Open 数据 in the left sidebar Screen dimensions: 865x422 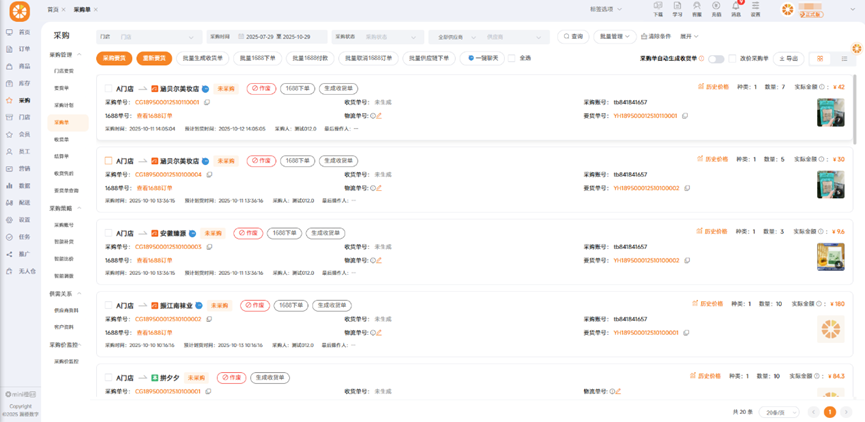pyautogui.click(x=17, y=185)
